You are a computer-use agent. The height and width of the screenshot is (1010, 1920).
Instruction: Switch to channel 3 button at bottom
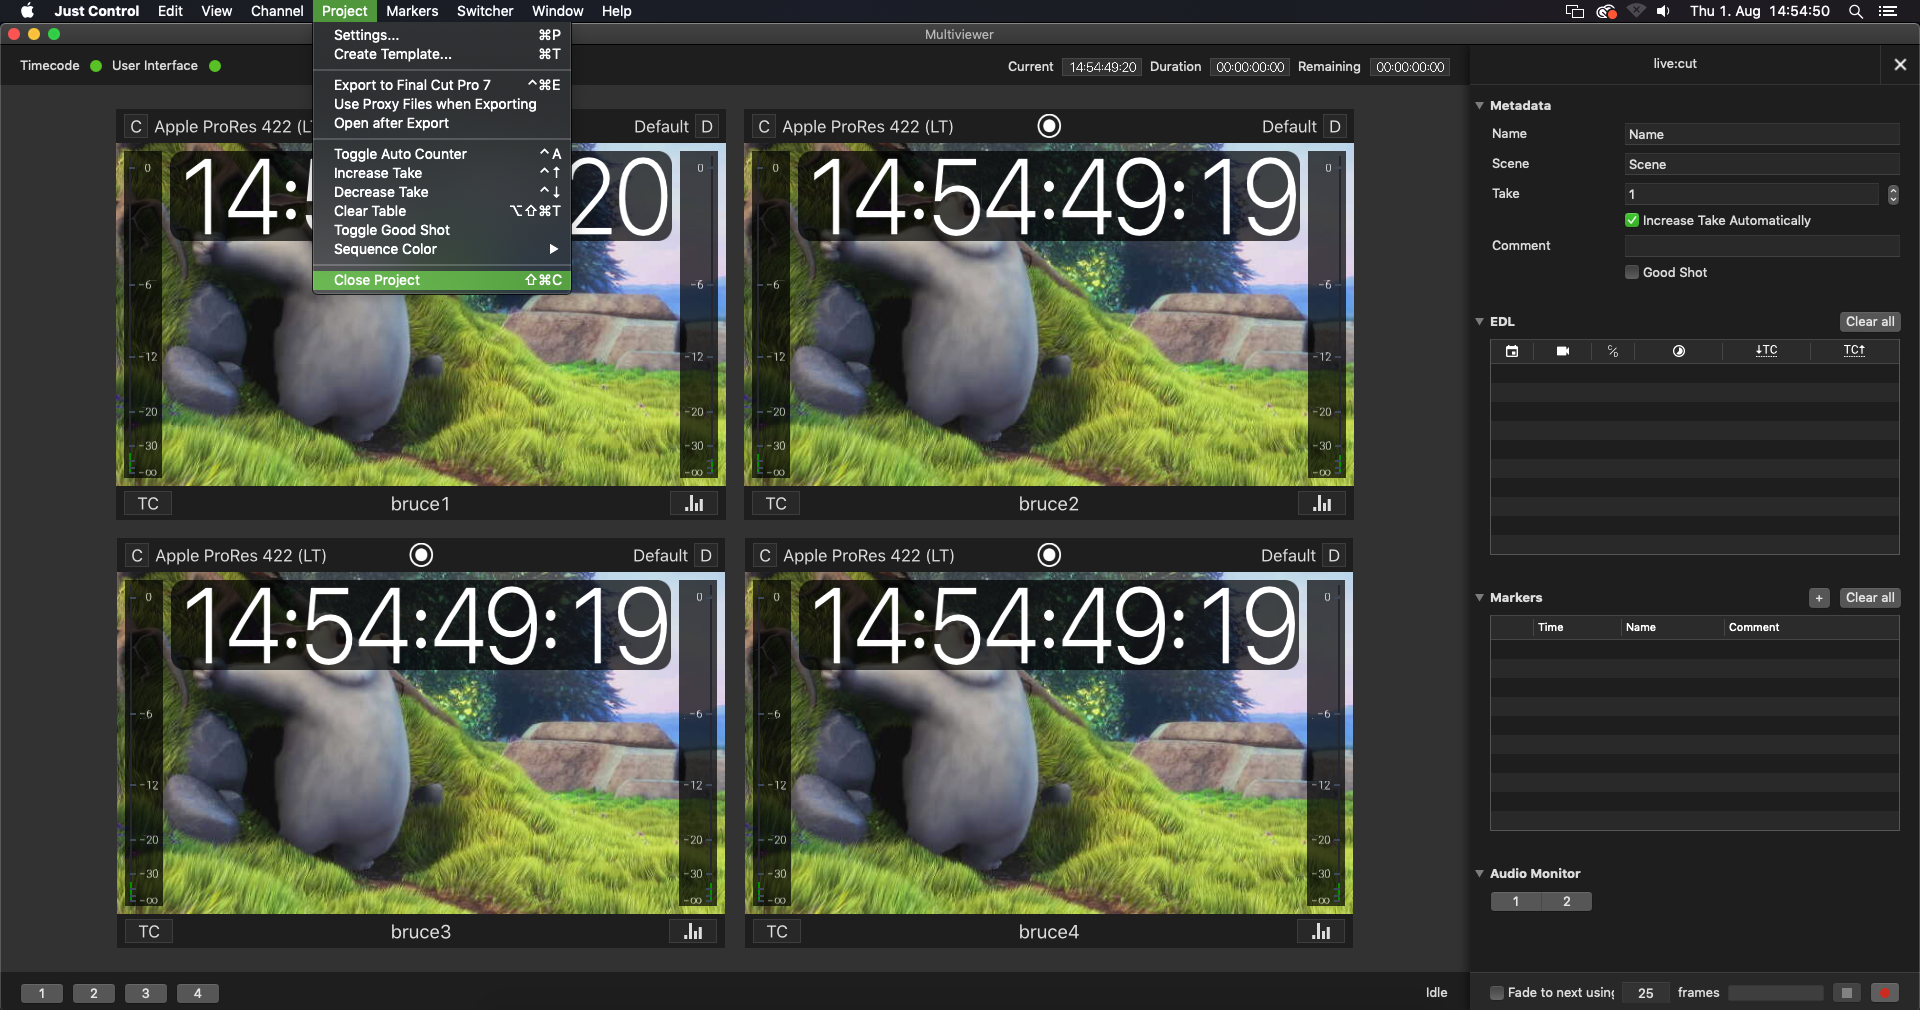click(146, 993)
